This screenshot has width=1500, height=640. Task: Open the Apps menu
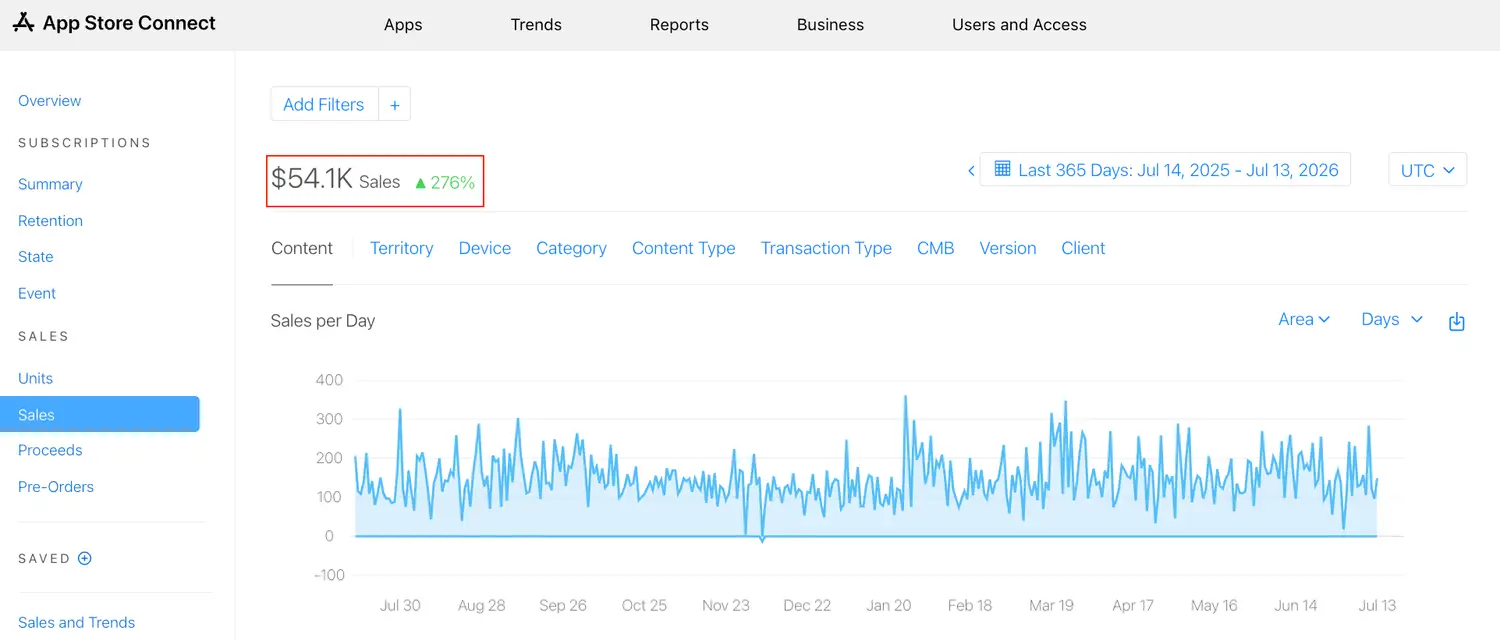pyautogui.click(x=403, y=25)
